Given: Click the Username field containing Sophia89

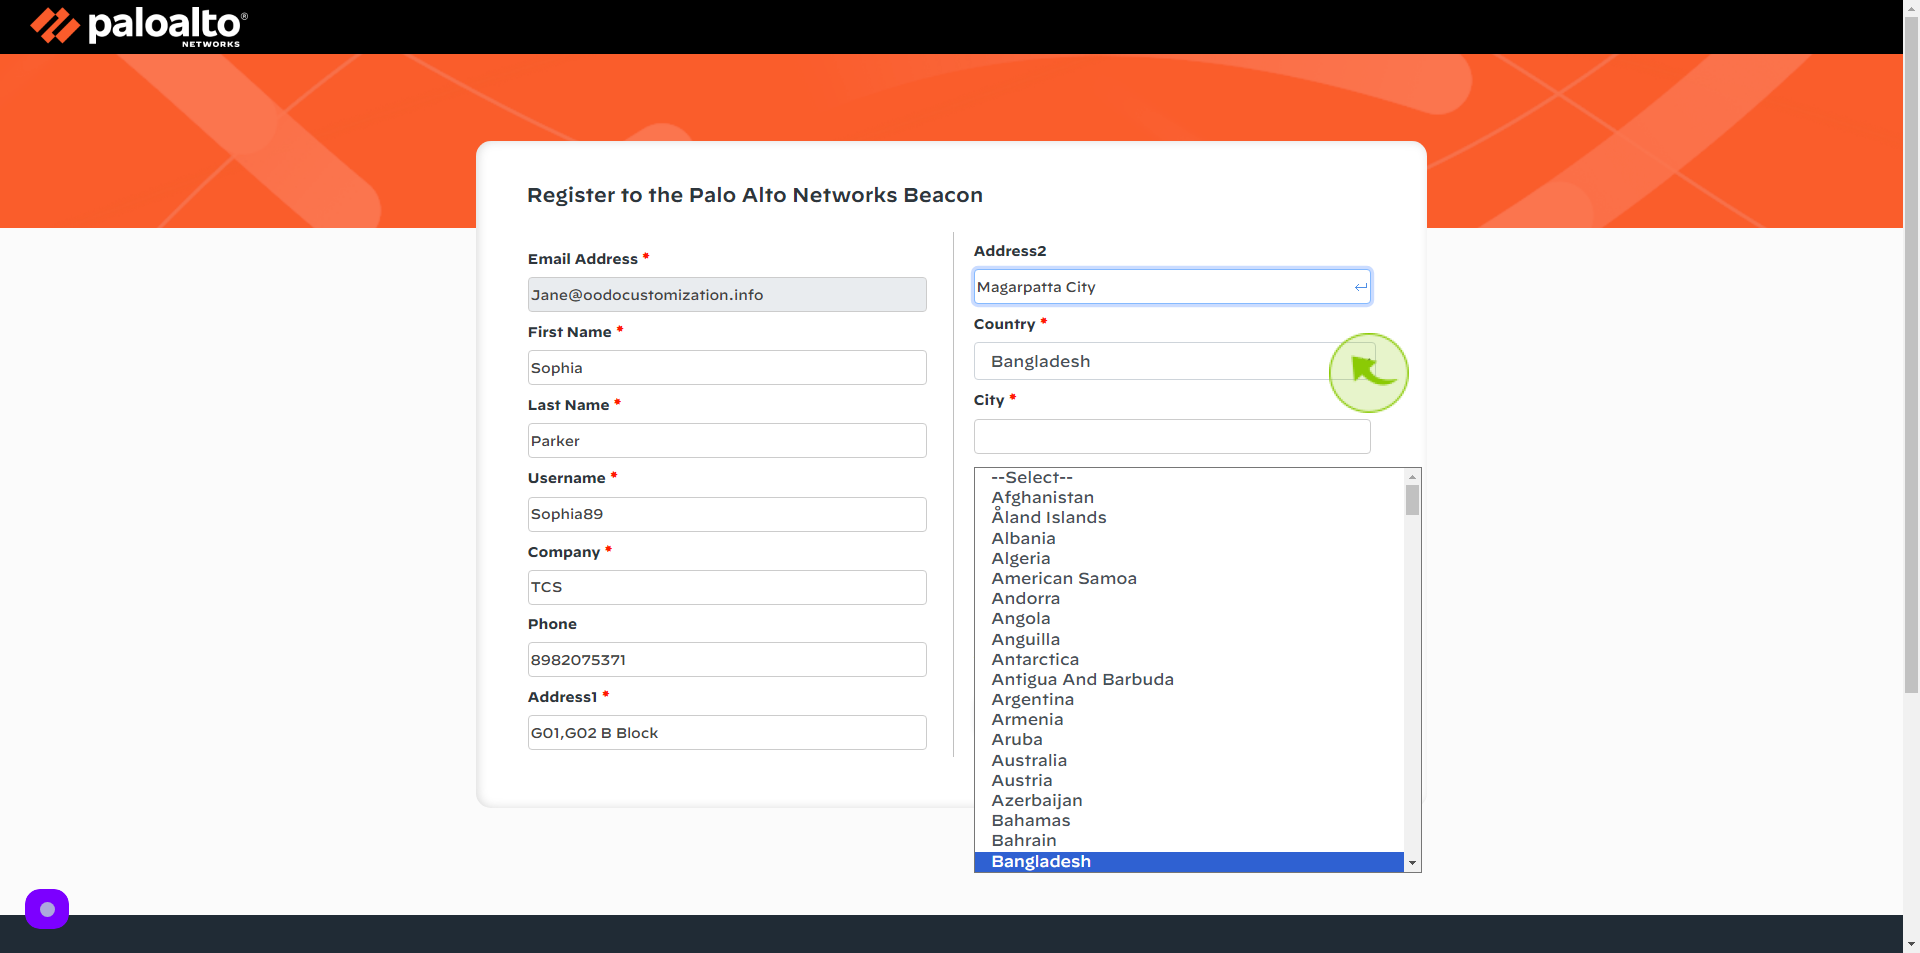Looking at the screenshot, I should click(x=727, y=514).
